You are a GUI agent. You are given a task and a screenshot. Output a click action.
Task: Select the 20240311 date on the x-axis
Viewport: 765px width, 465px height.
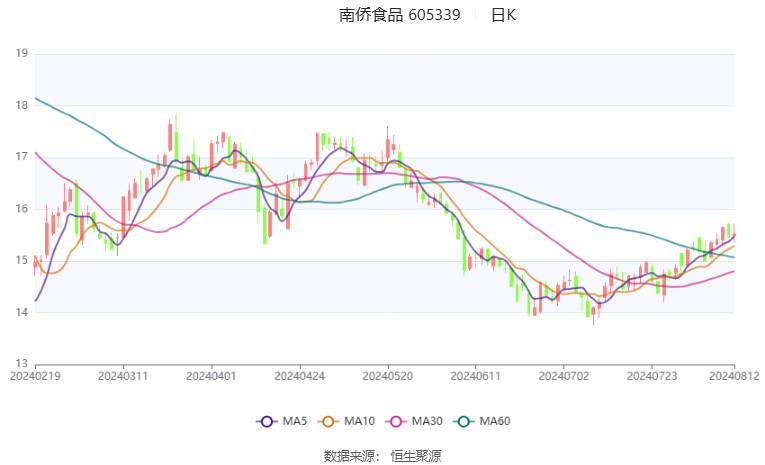click(x=122, y=377)
